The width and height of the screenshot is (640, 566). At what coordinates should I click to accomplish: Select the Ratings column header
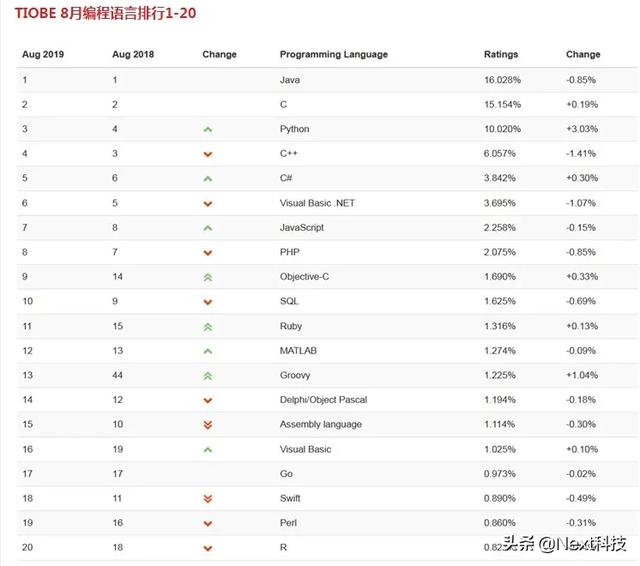501,54
